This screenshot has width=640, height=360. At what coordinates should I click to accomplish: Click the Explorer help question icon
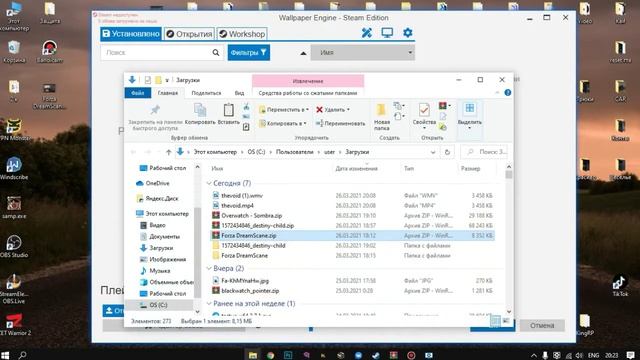point(508,93)
